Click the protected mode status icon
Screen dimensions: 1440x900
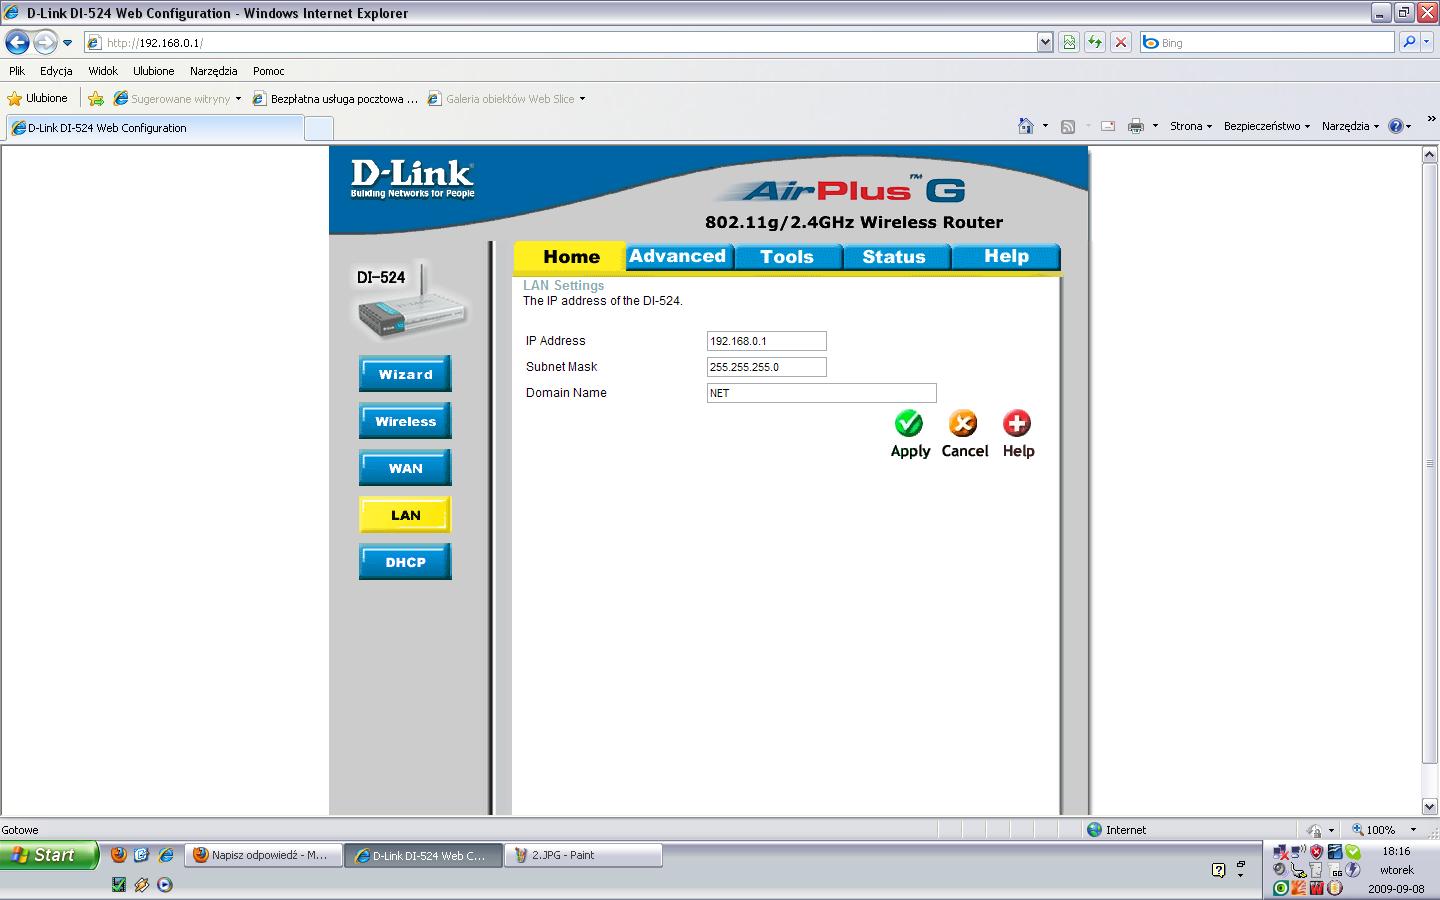click(1314, 830)
